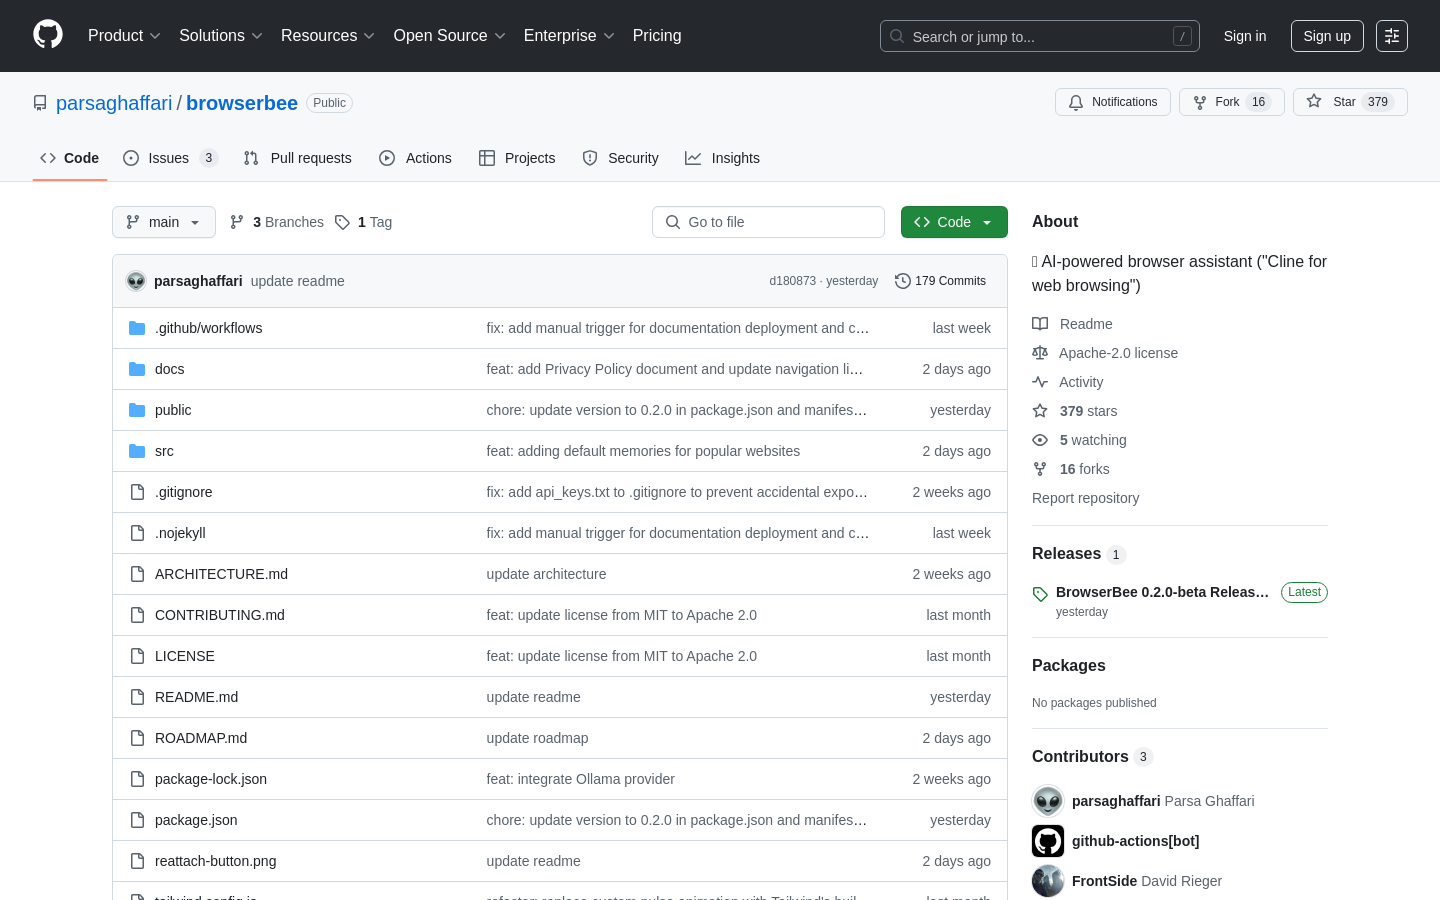Click the LICENSE file icon
Screen dimensions: 1440x900
(137, 656)
